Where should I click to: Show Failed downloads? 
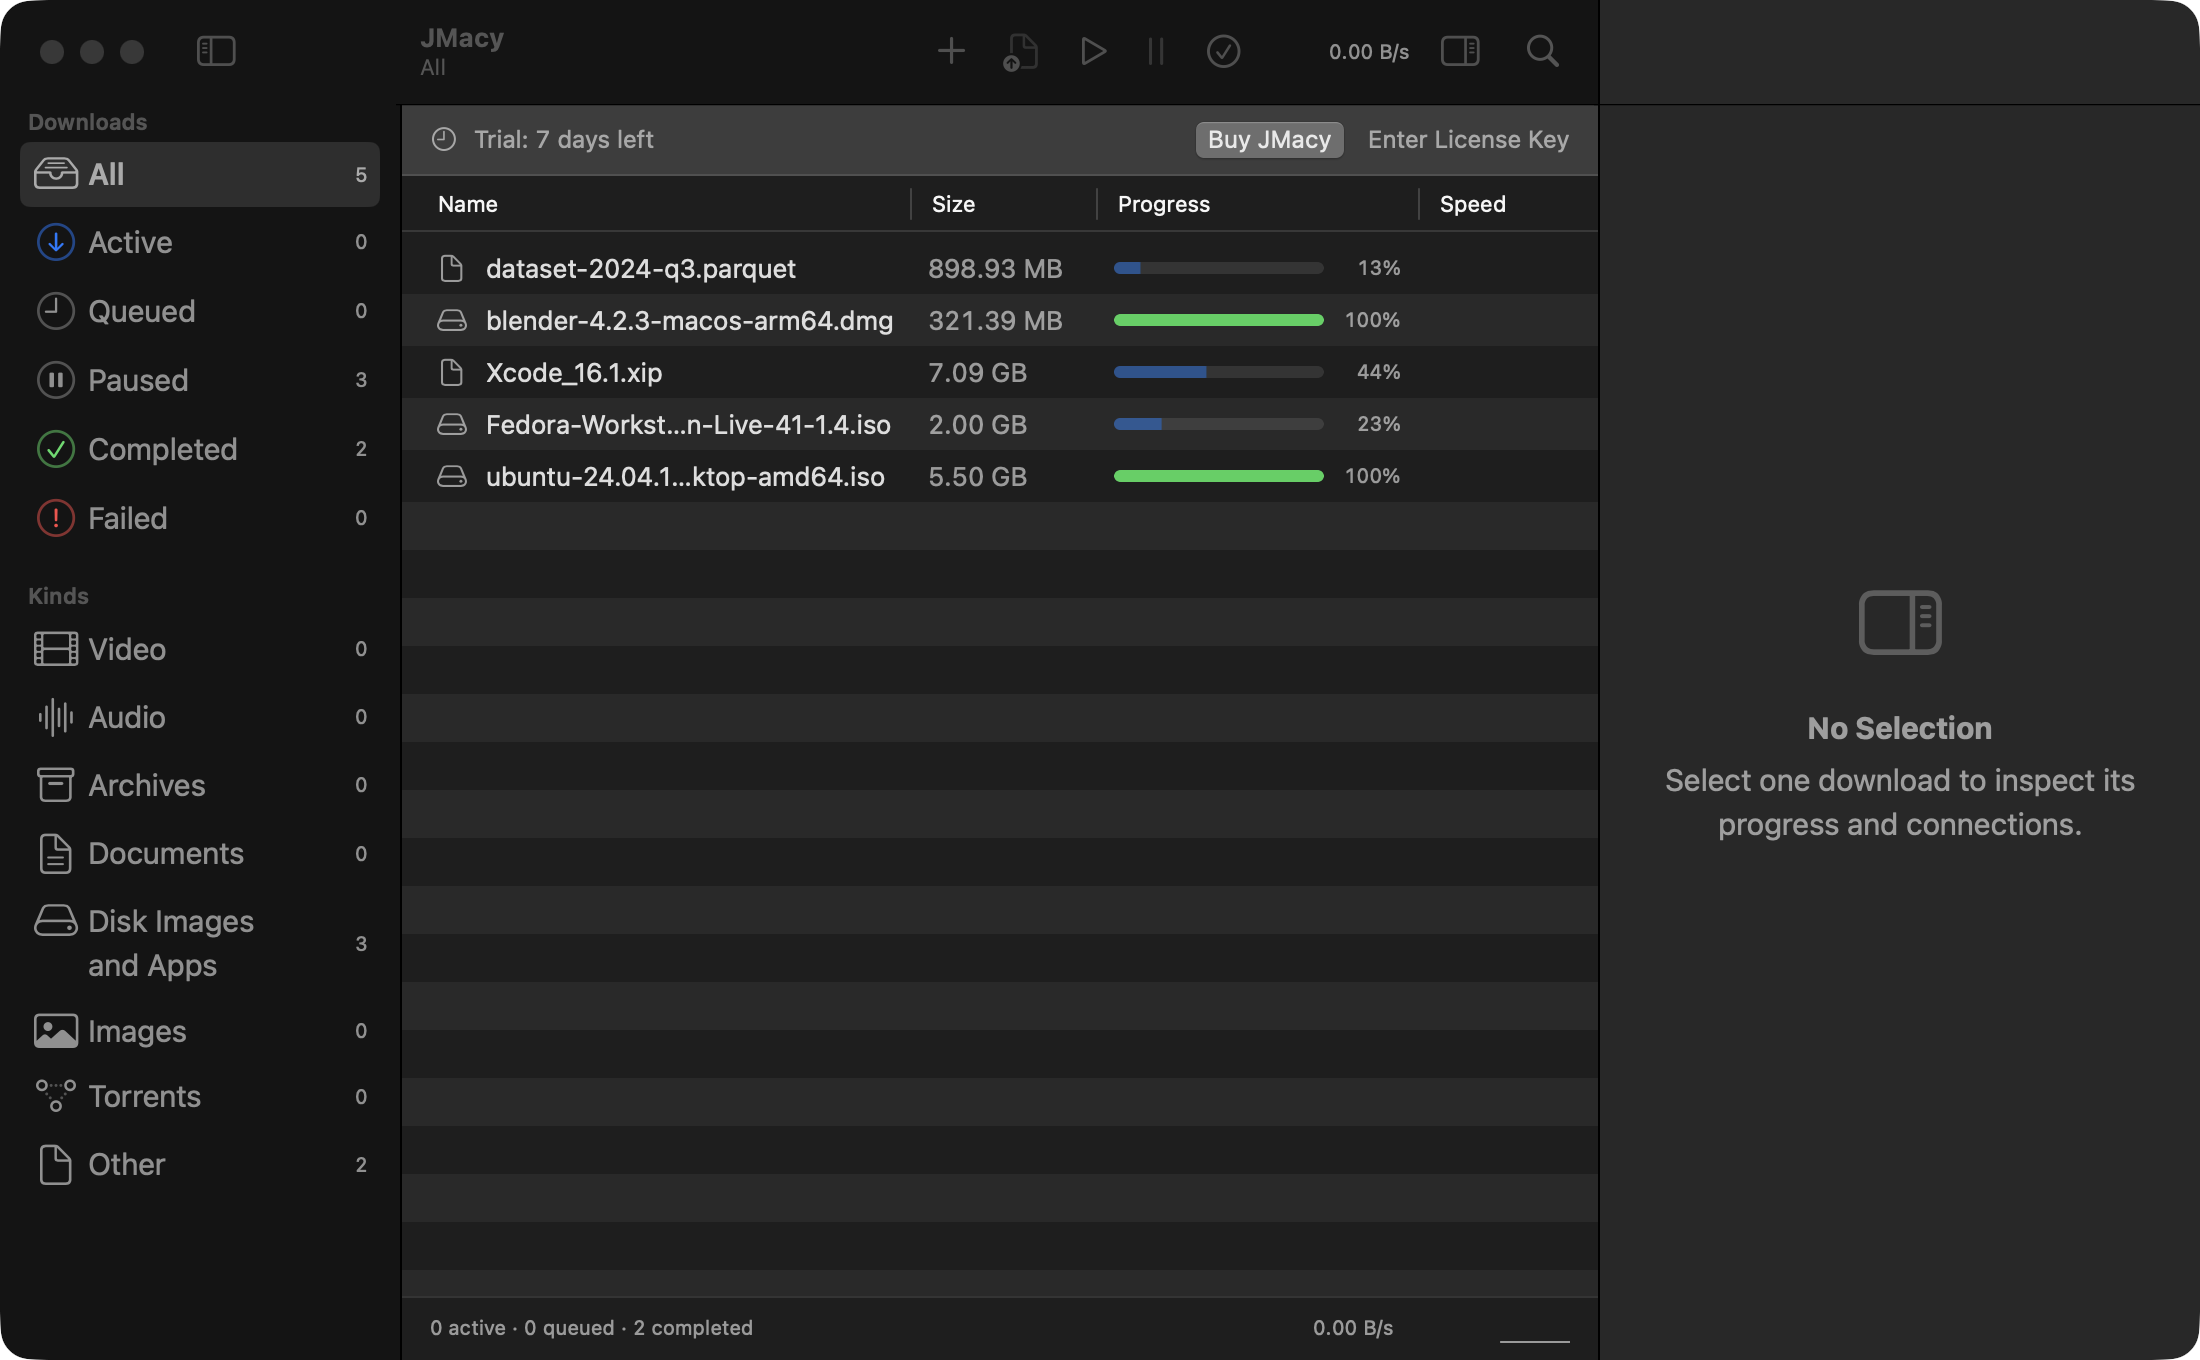(x=200, y=518)
